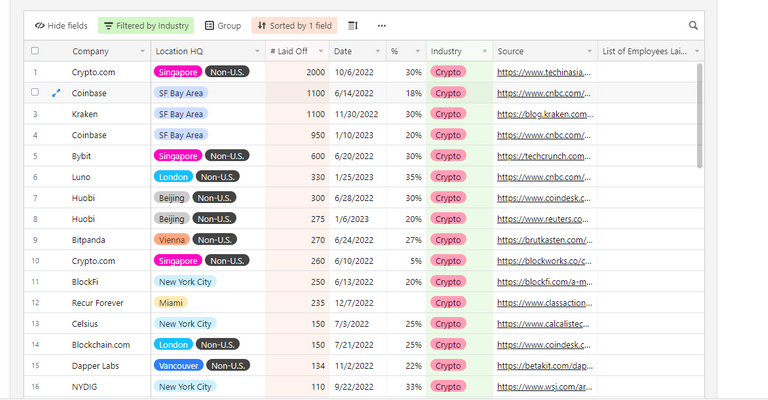
Task: Open the brutkasten.com link for Bitpanda
Action: (x=545, y=240)
